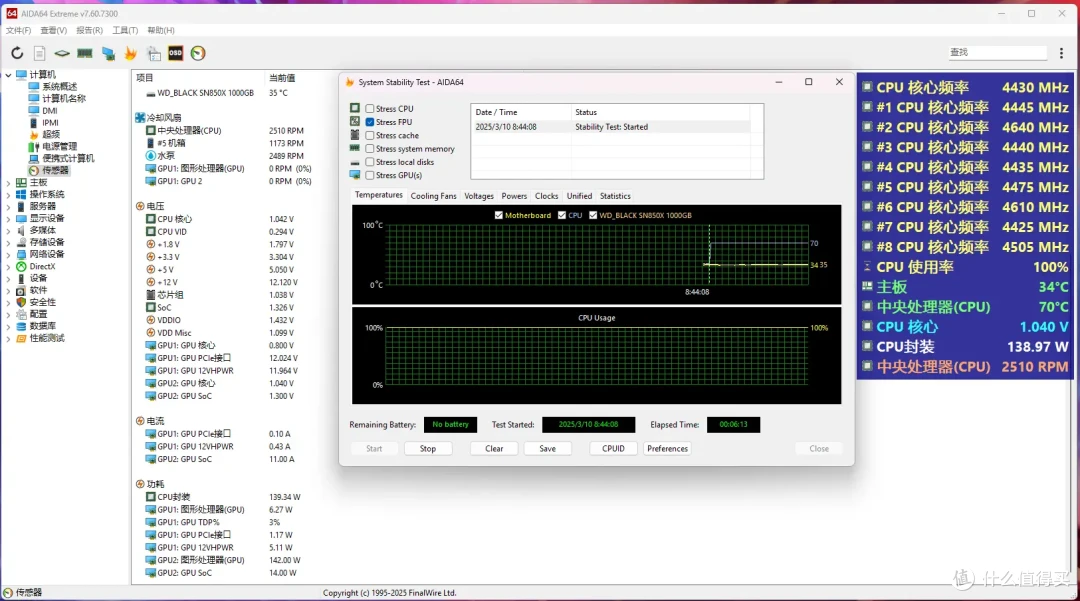Open the 工具(T) menu
The width and height of the screenshot is (1080, 601).
click(x=125, y=30)
